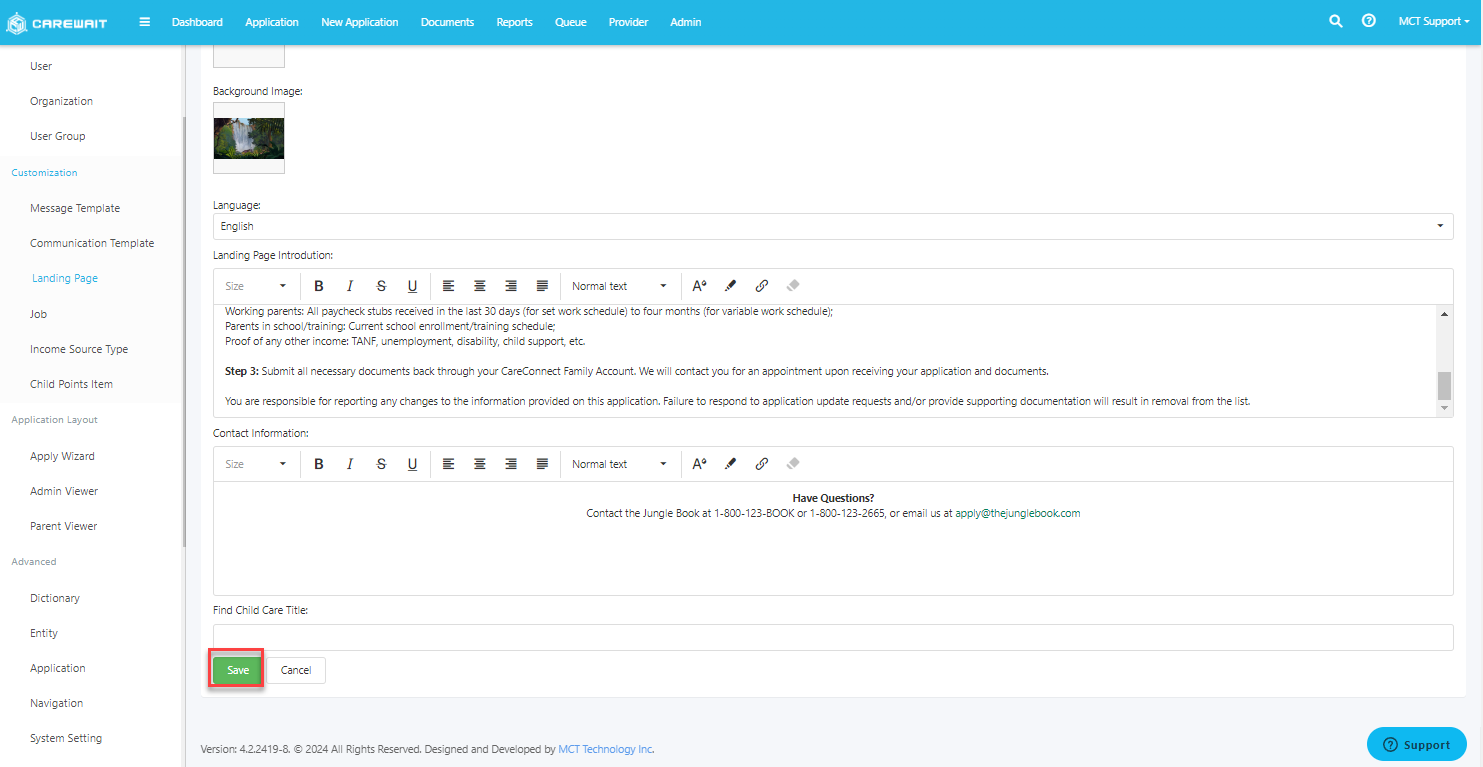Image resolution: width=1483 pixels, height=767 pixels.
Task: Open Size dropdown in Landing Page Introduction toolbar
Action: [256, 286]
